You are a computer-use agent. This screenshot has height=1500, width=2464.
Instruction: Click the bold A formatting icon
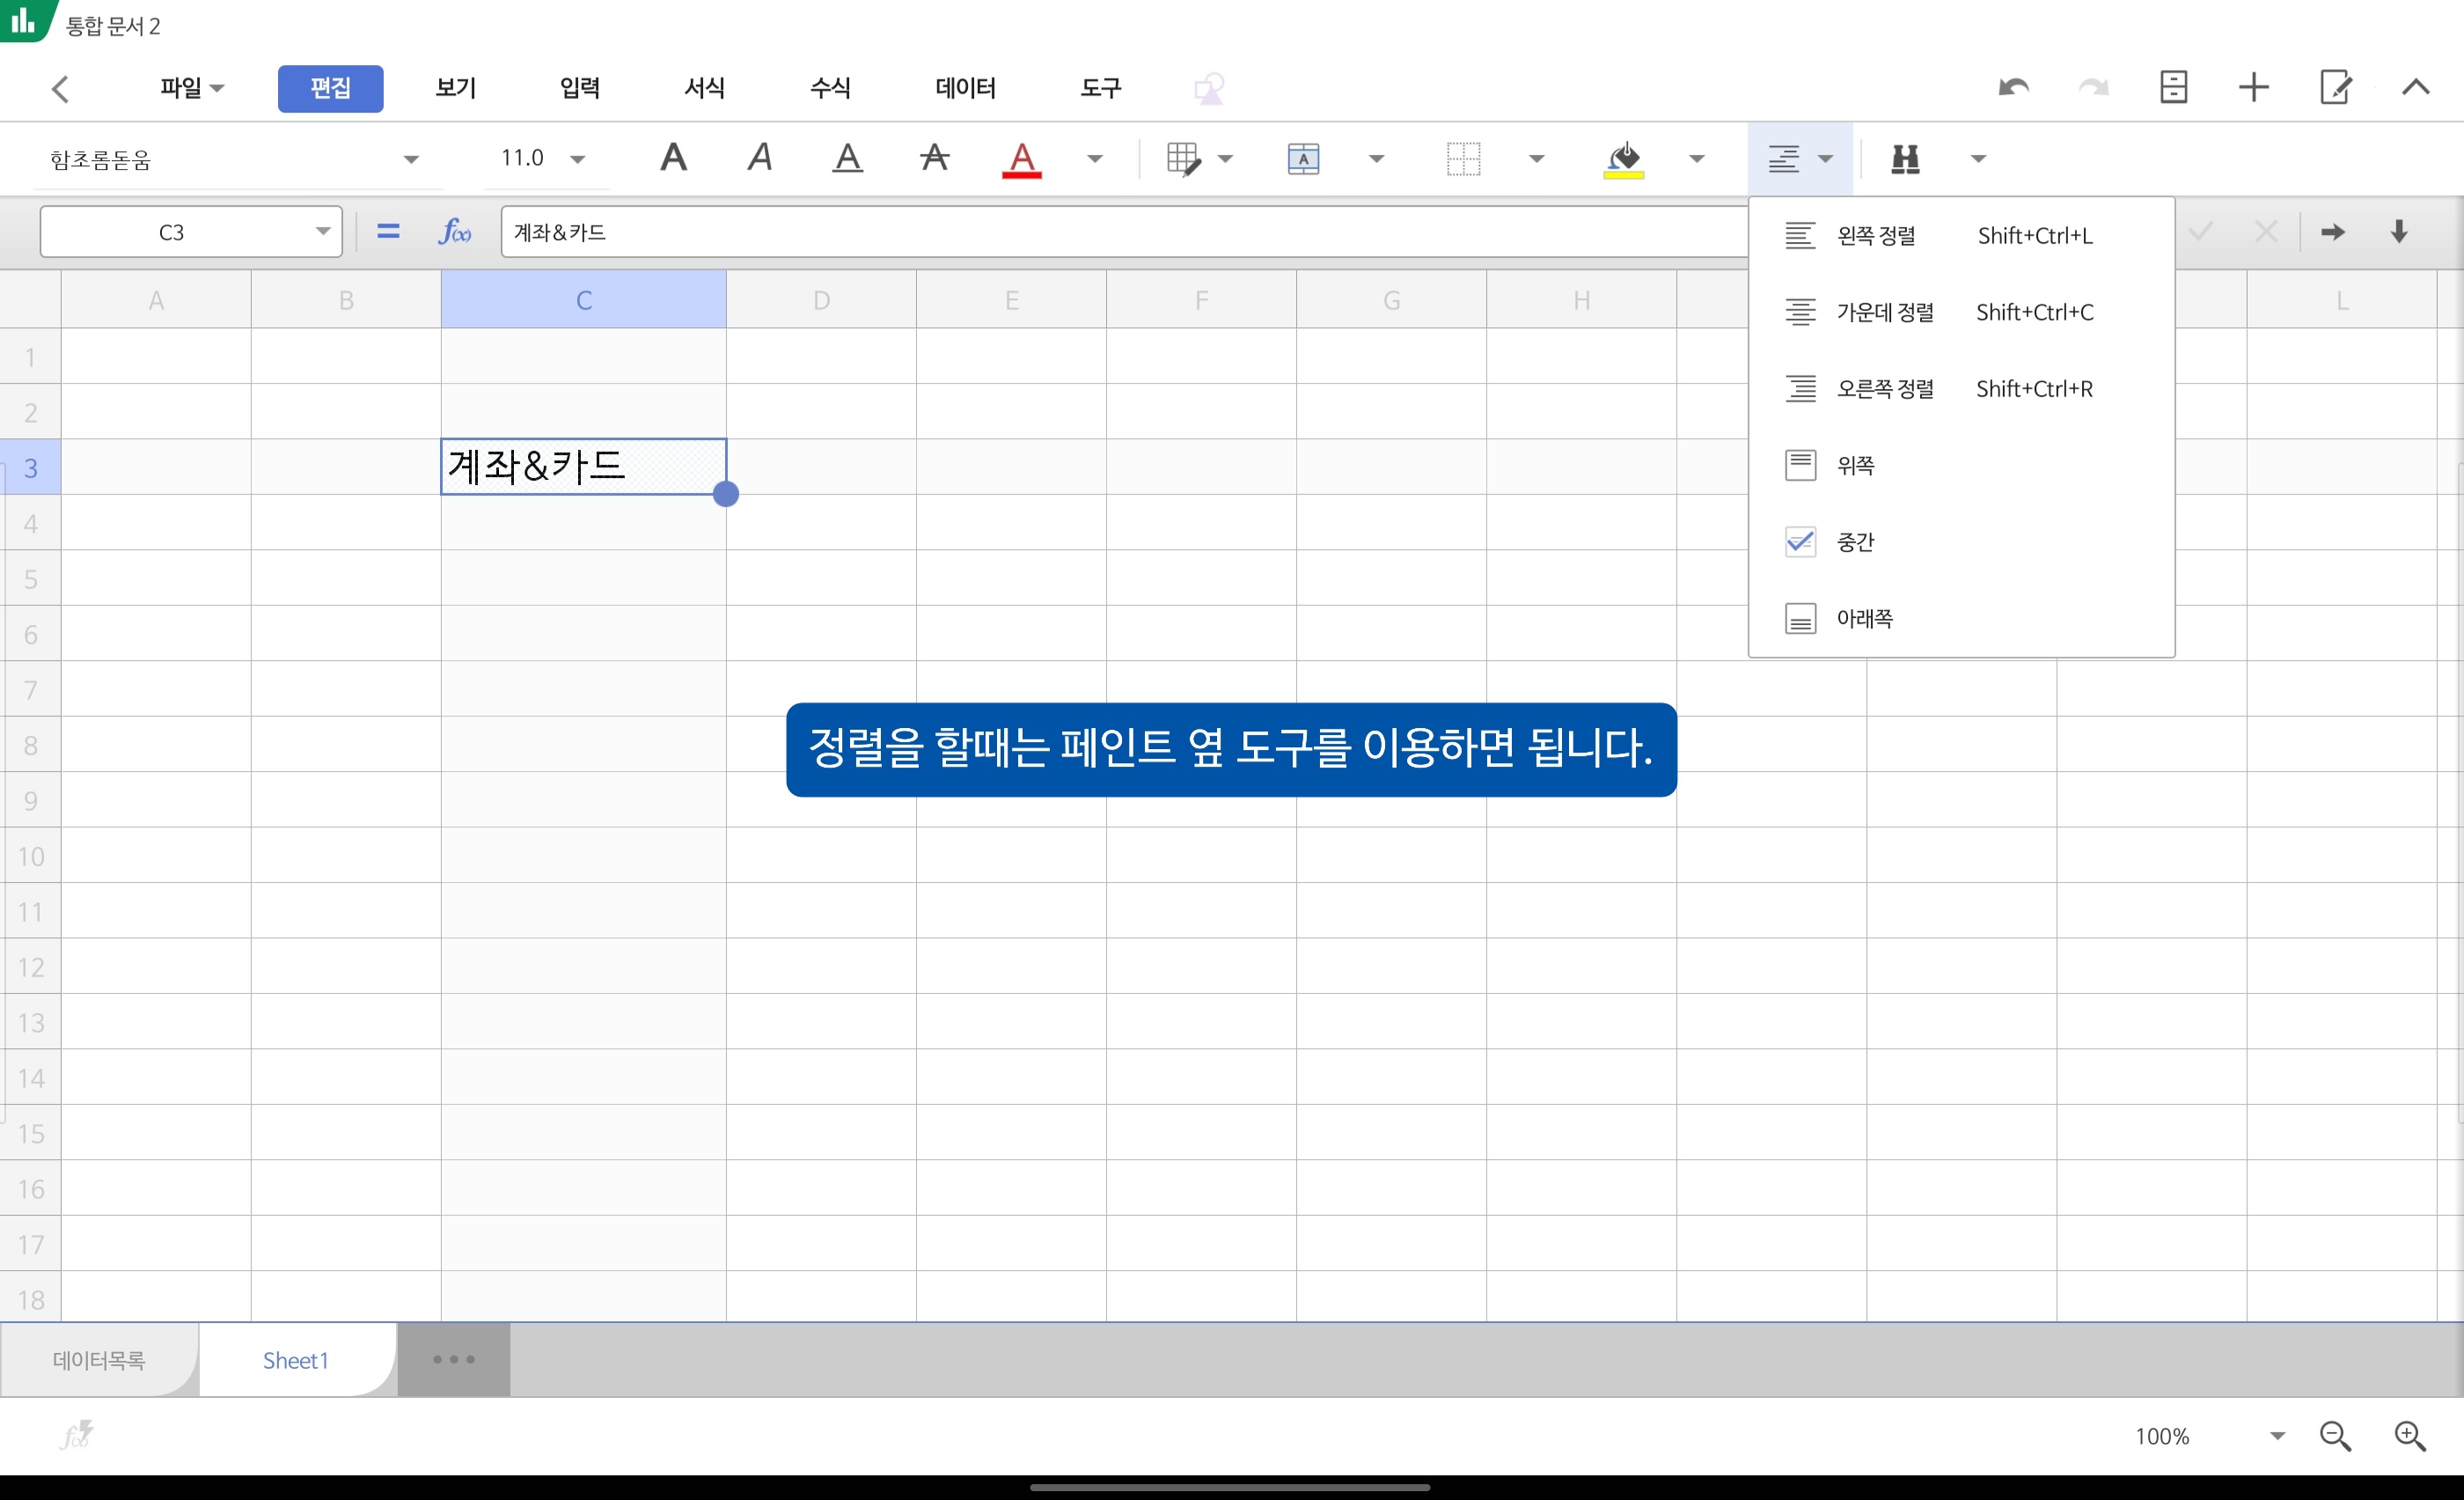coord(673,158)
